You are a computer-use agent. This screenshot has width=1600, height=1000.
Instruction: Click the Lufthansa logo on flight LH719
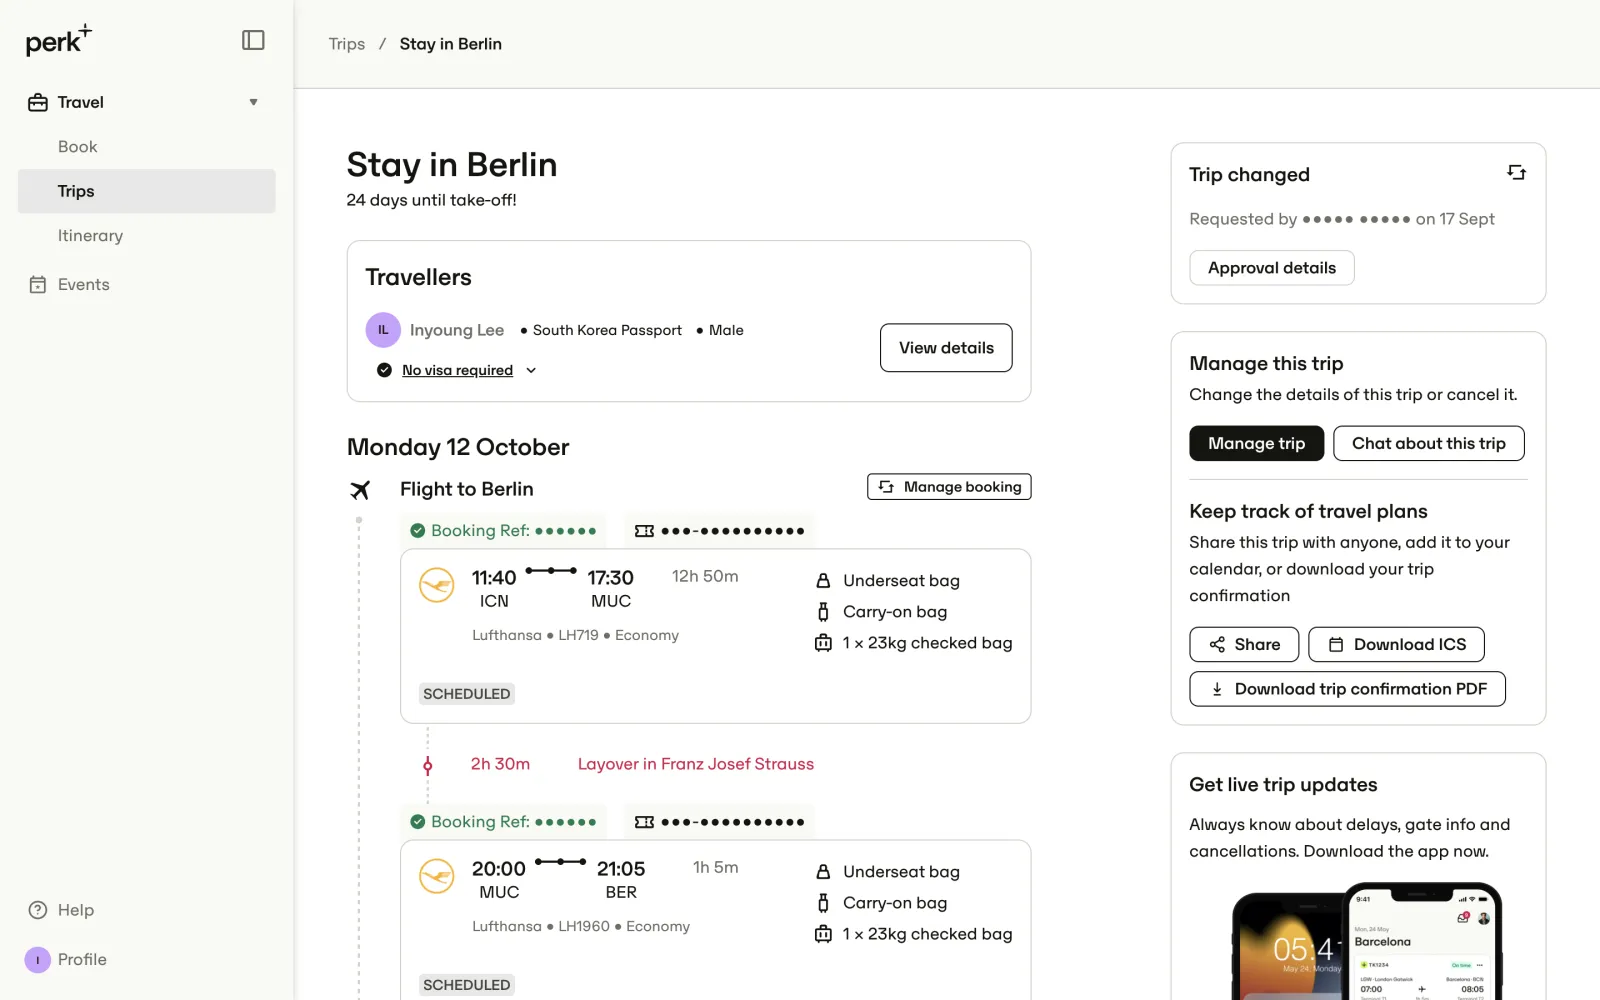pos(437,585)
